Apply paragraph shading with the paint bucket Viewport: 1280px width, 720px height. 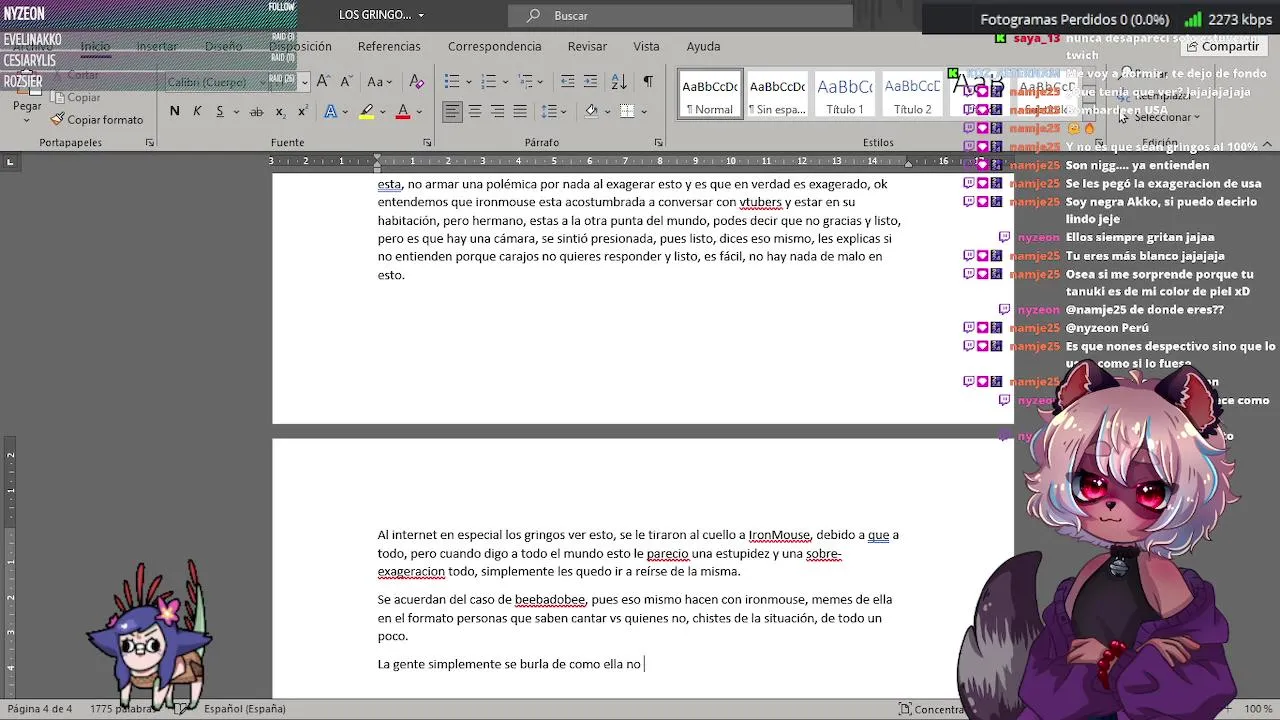(591, 111)
